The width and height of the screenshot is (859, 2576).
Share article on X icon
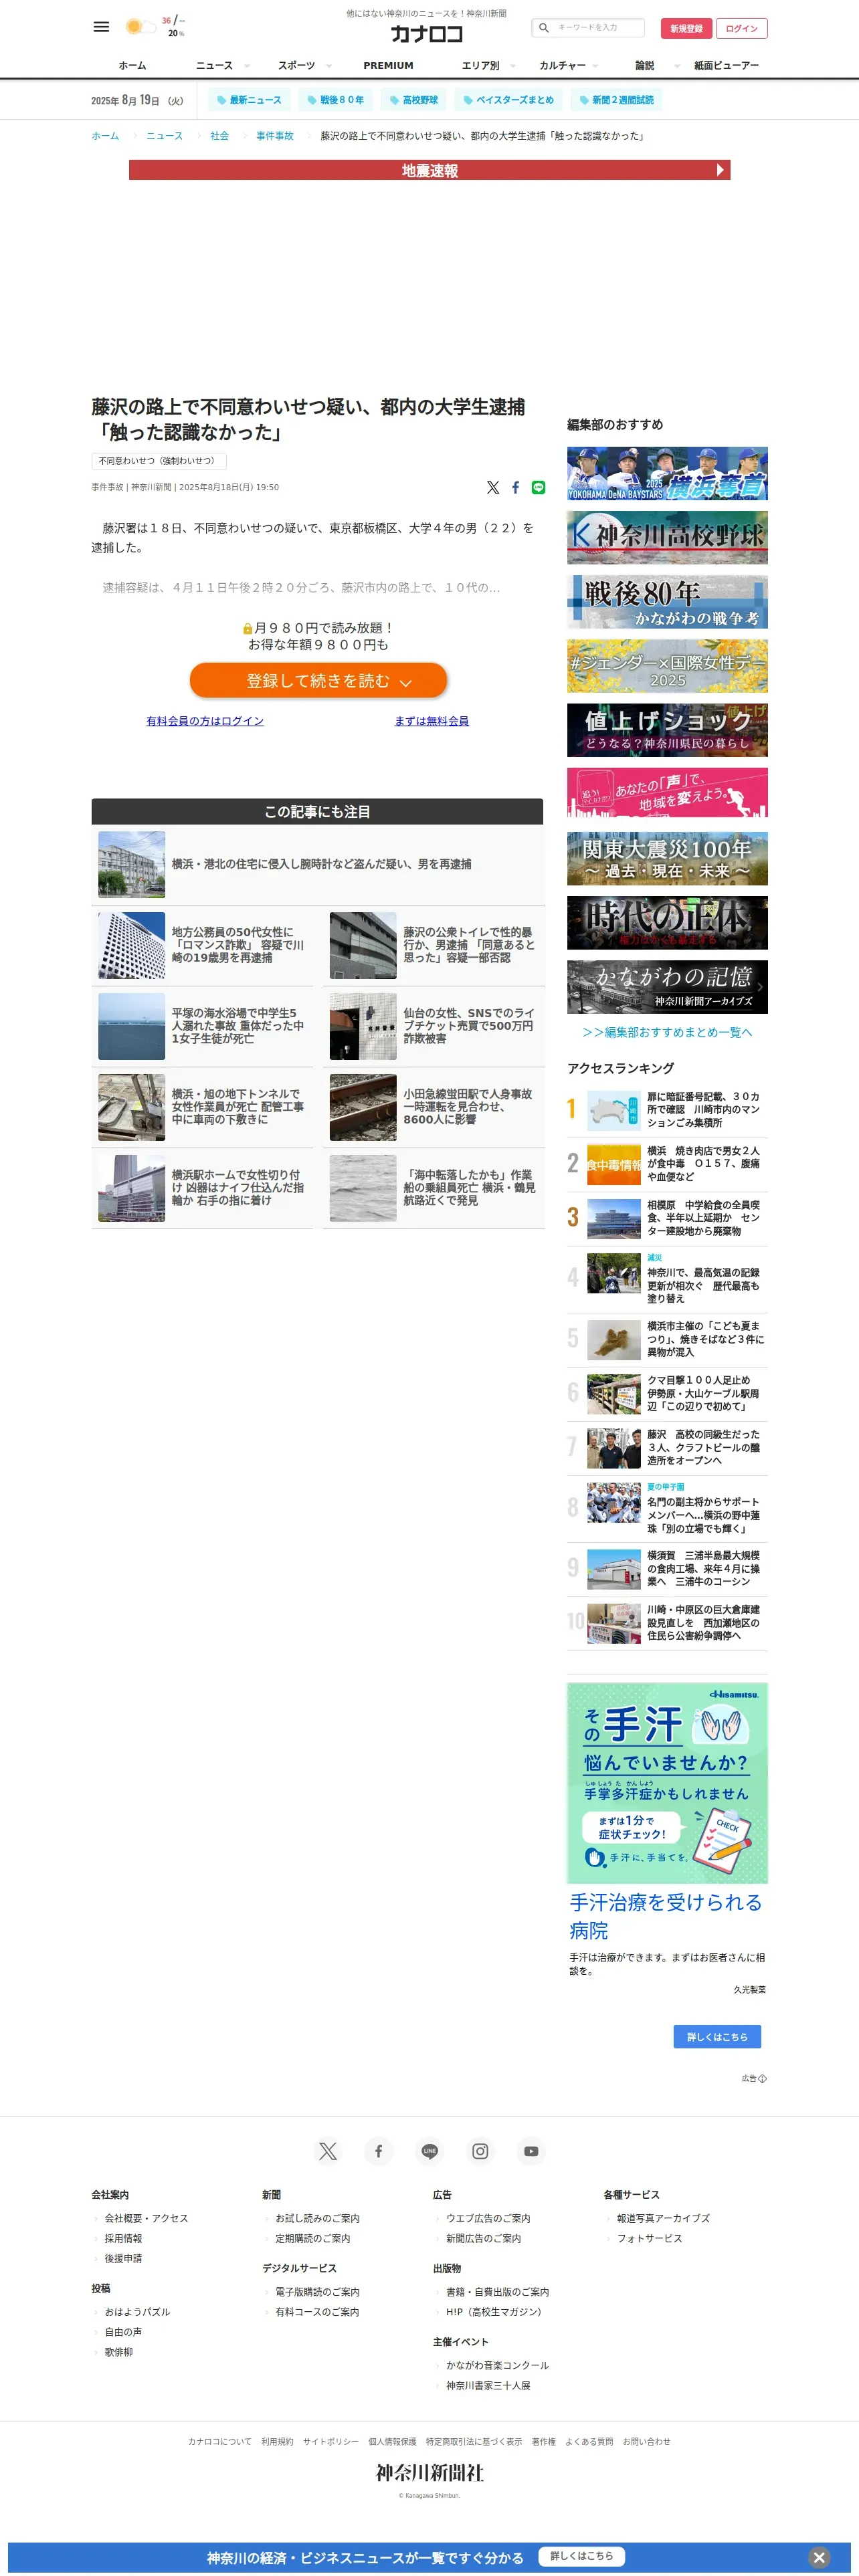(493, 488)
